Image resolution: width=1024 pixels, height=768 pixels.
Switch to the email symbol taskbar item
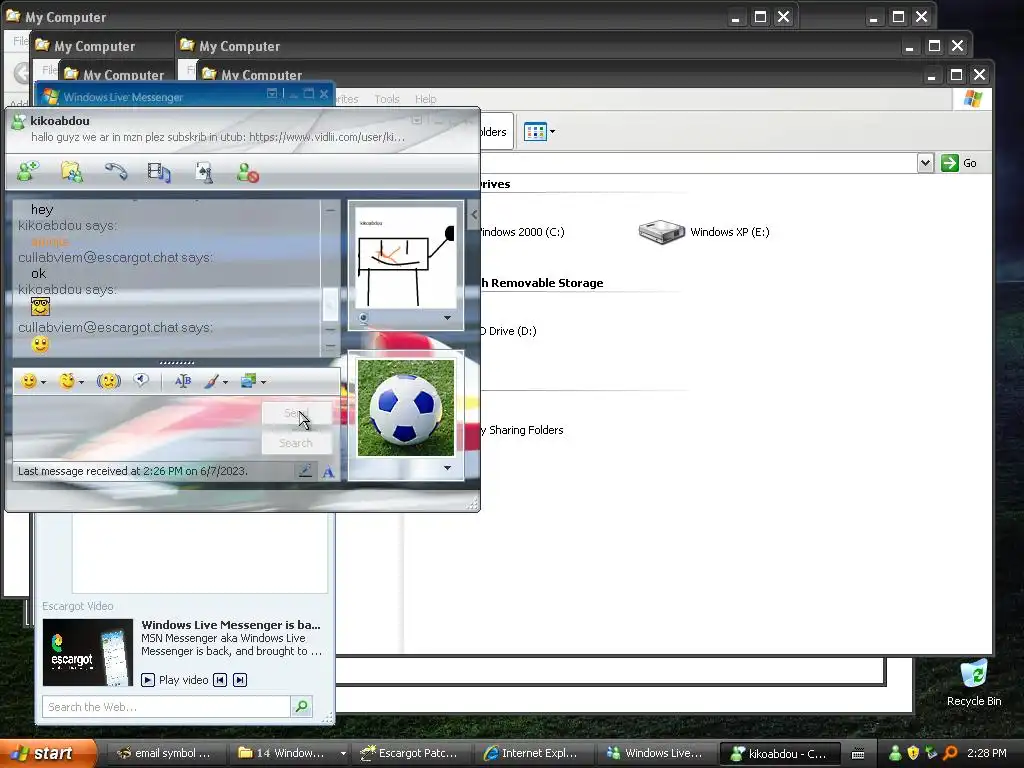click(165, 753)
